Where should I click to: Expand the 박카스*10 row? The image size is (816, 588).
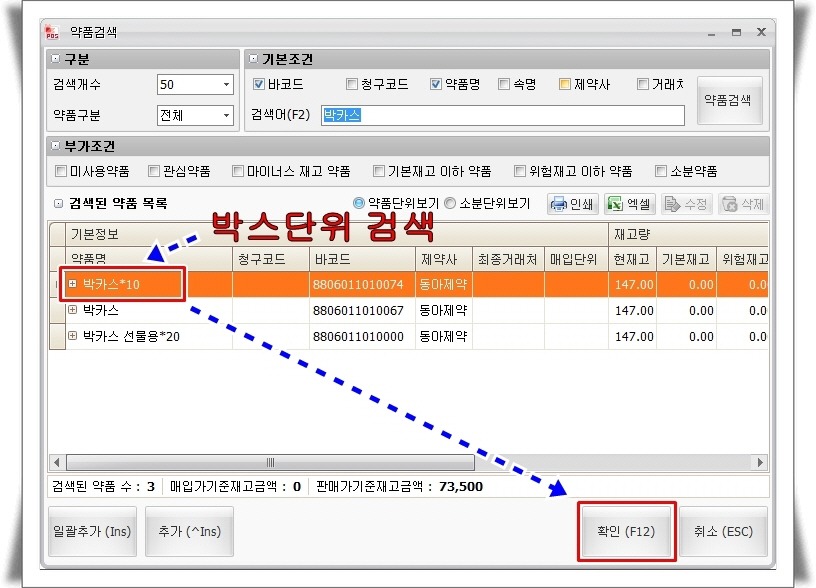tap(72, 284)
